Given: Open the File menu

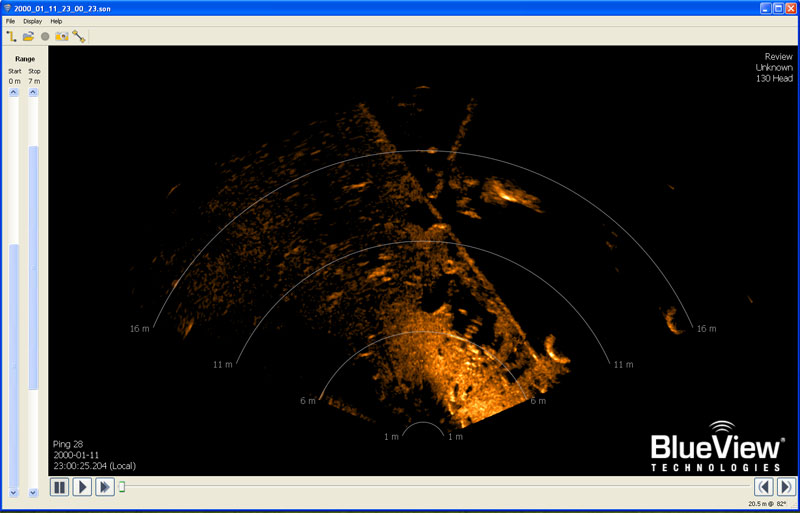Looking at the screenshot, I should point(10,21).
